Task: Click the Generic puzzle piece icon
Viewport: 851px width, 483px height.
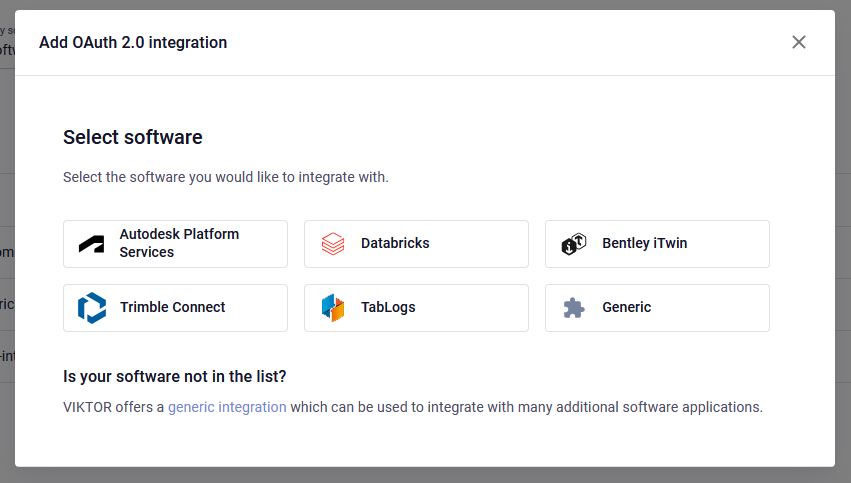Action: click(x=574, y=308)
